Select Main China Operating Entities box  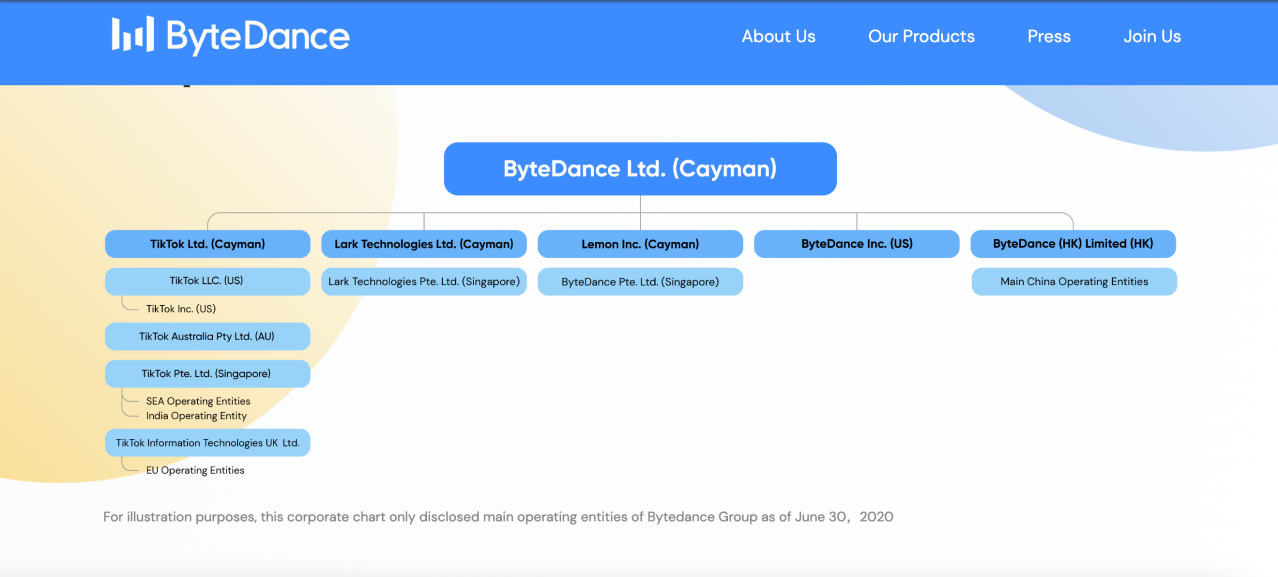click(x=1074, y=282)
